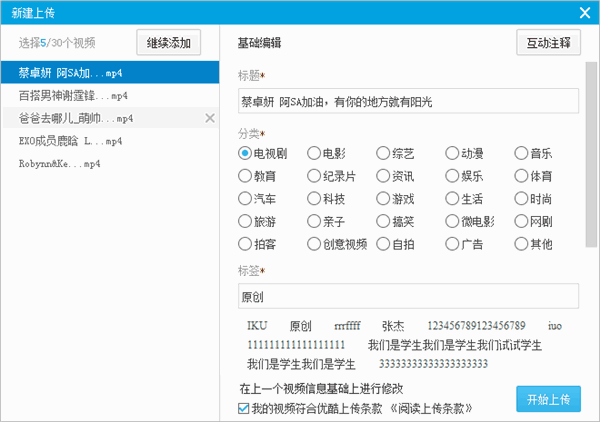Select the 游戏 category radio

pos(383,199)
